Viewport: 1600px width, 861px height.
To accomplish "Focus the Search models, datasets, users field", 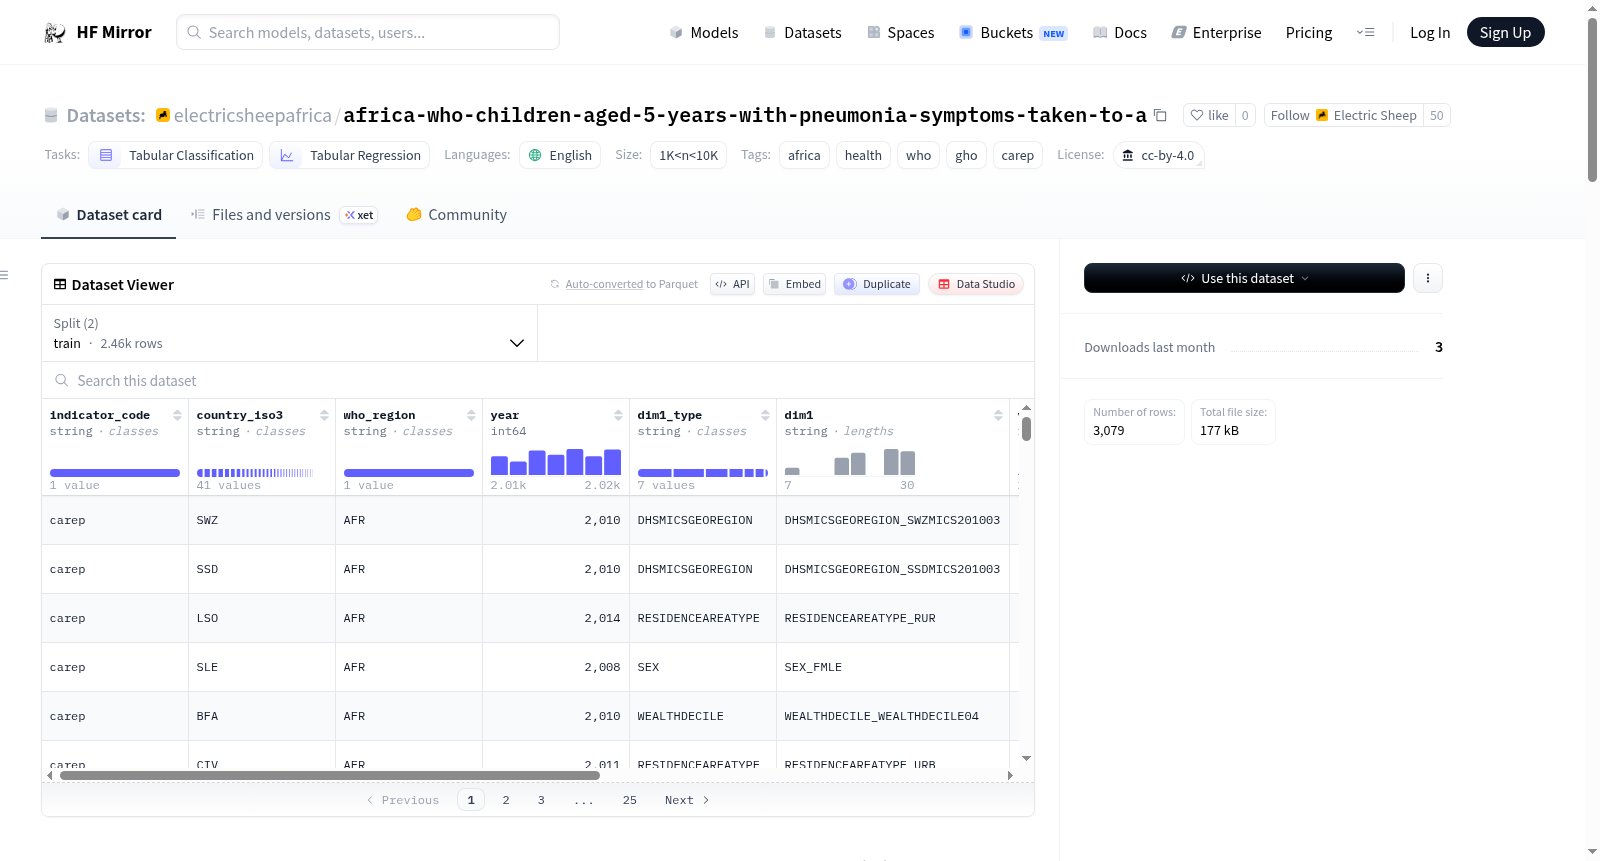I will pyautogui.click(x=368, y=33).
